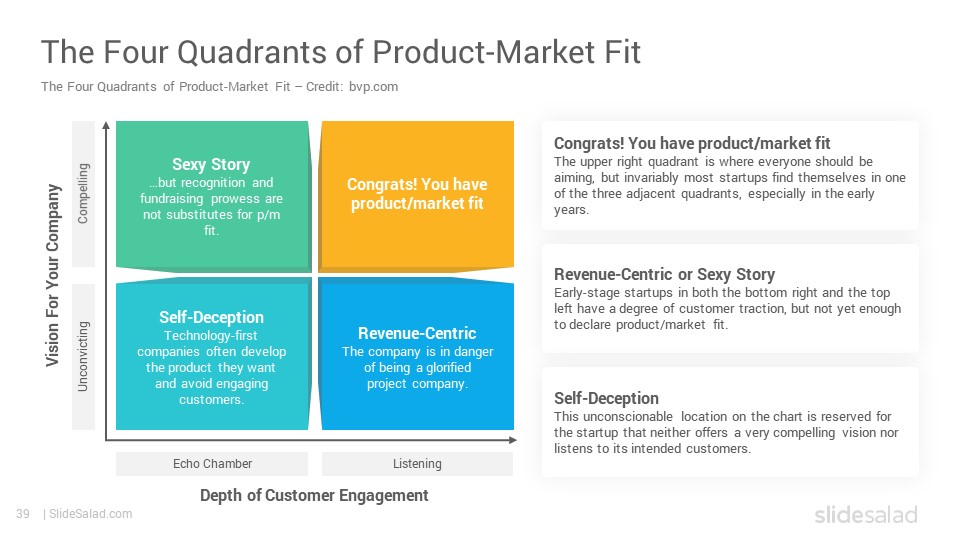Select the Self-Deception heading in right card
The width and height of the screenshot is (960, 540).
click(x=606, y=399)
